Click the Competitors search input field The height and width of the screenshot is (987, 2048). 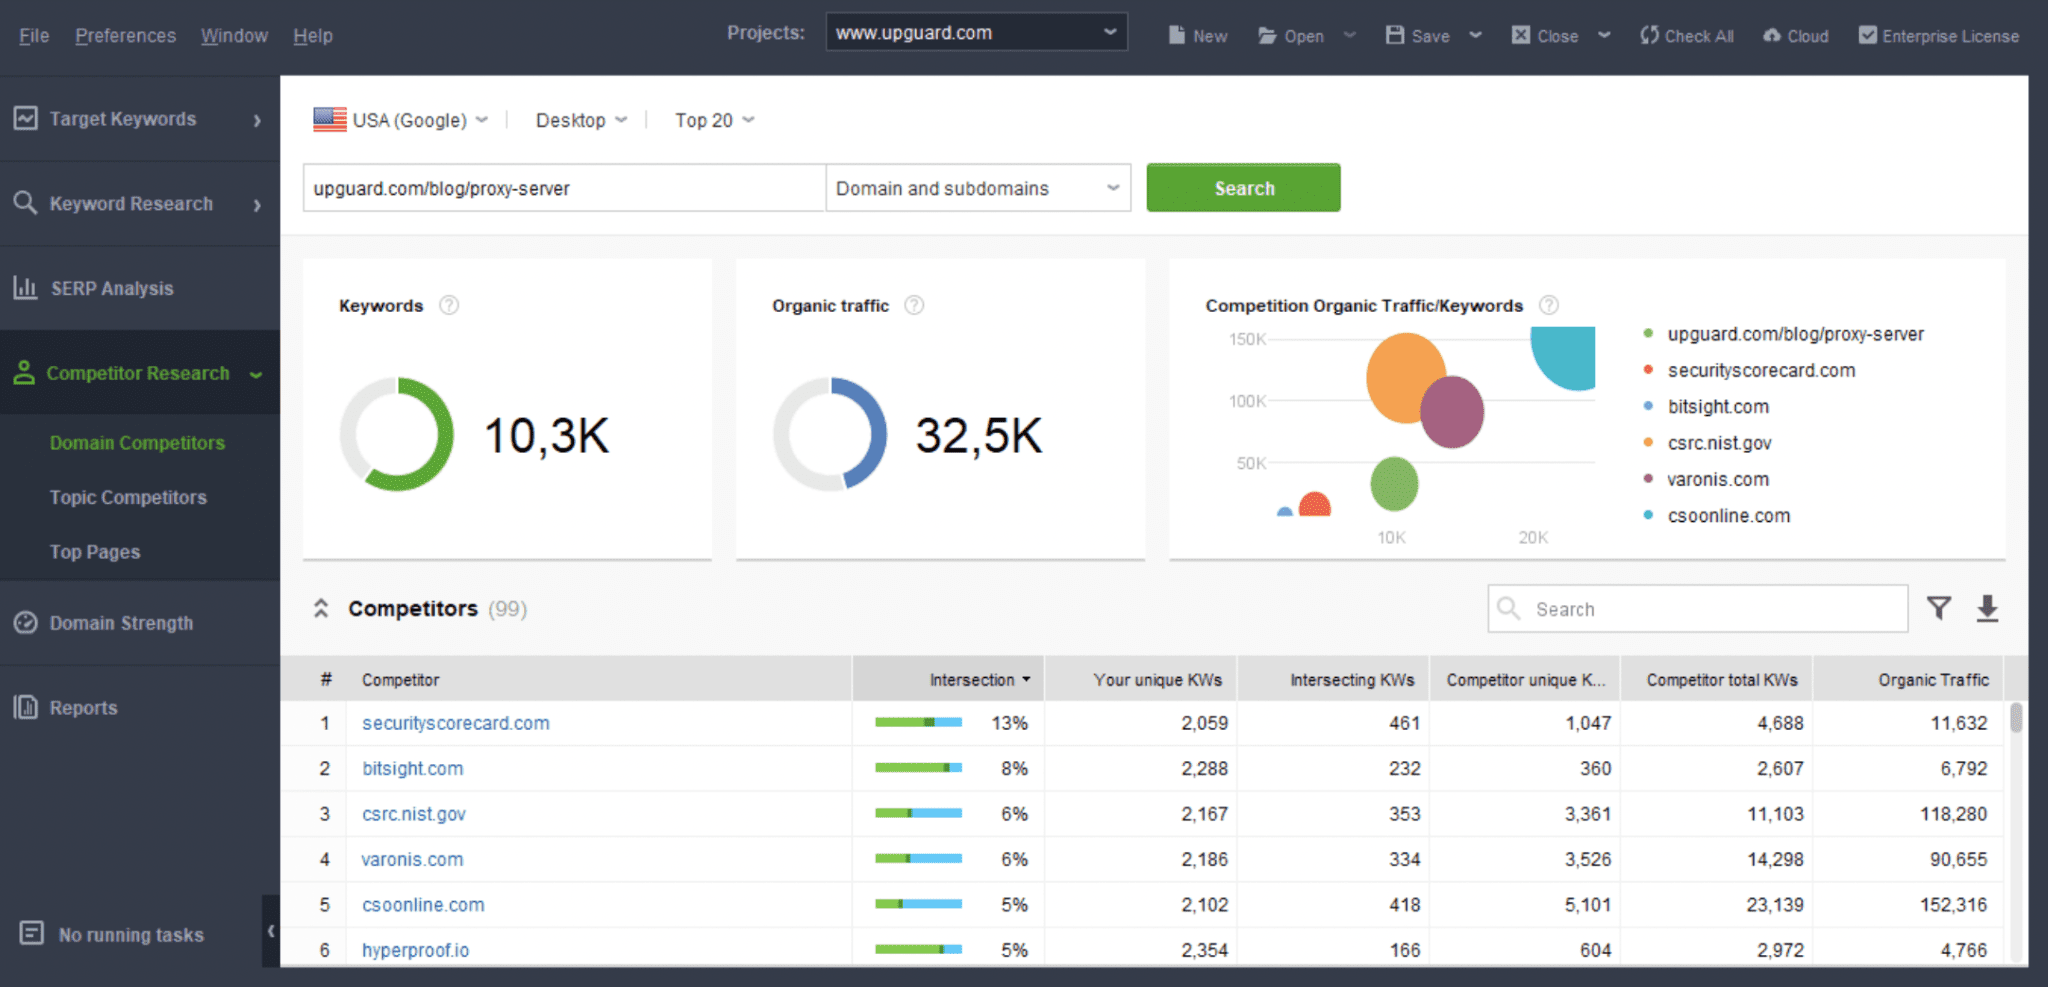click(x=1700, y=607)
